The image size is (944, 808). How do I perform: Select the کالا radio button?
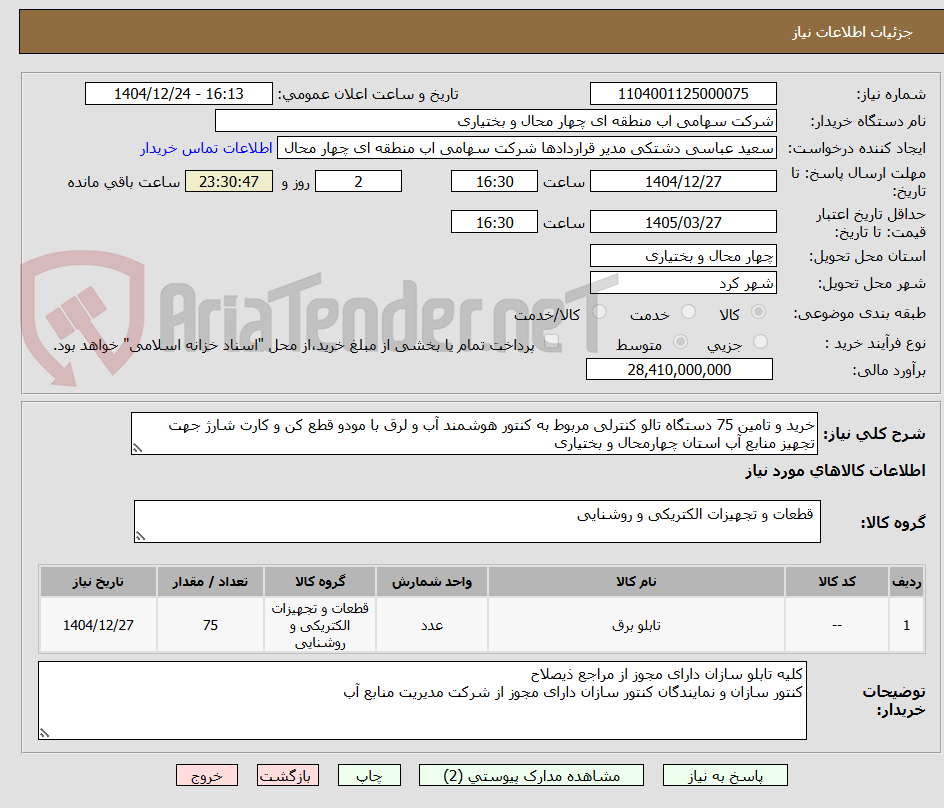click(x=759, y=312)
